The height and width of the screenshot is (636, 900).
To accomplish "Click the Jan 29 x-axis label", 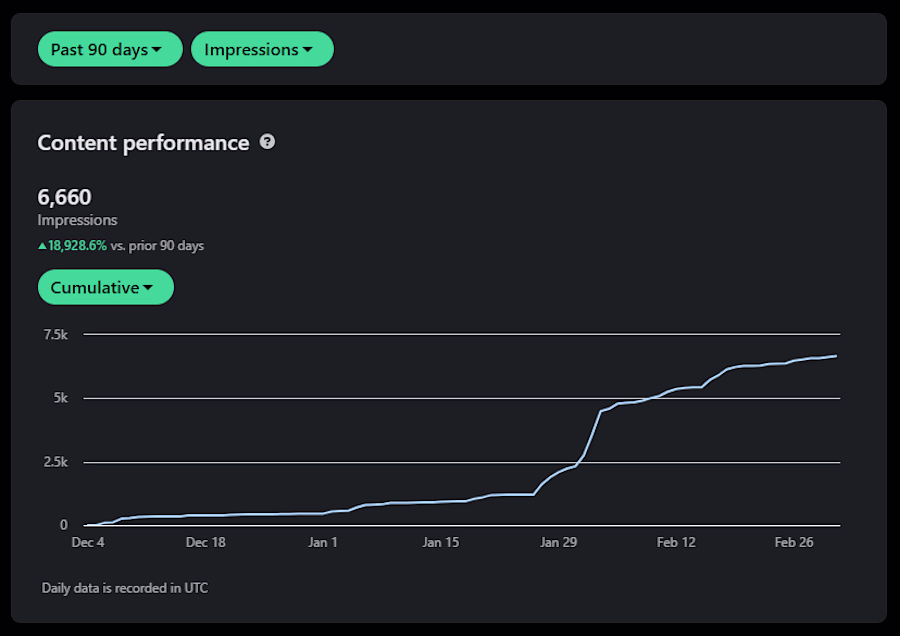I will [558, 543].
